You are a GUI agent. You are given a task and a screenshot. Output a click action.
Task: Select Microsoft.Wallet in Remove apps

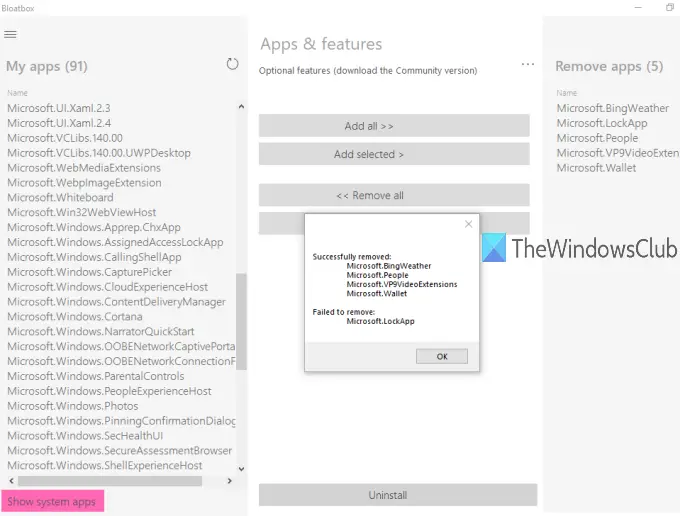tap(596, 168)
